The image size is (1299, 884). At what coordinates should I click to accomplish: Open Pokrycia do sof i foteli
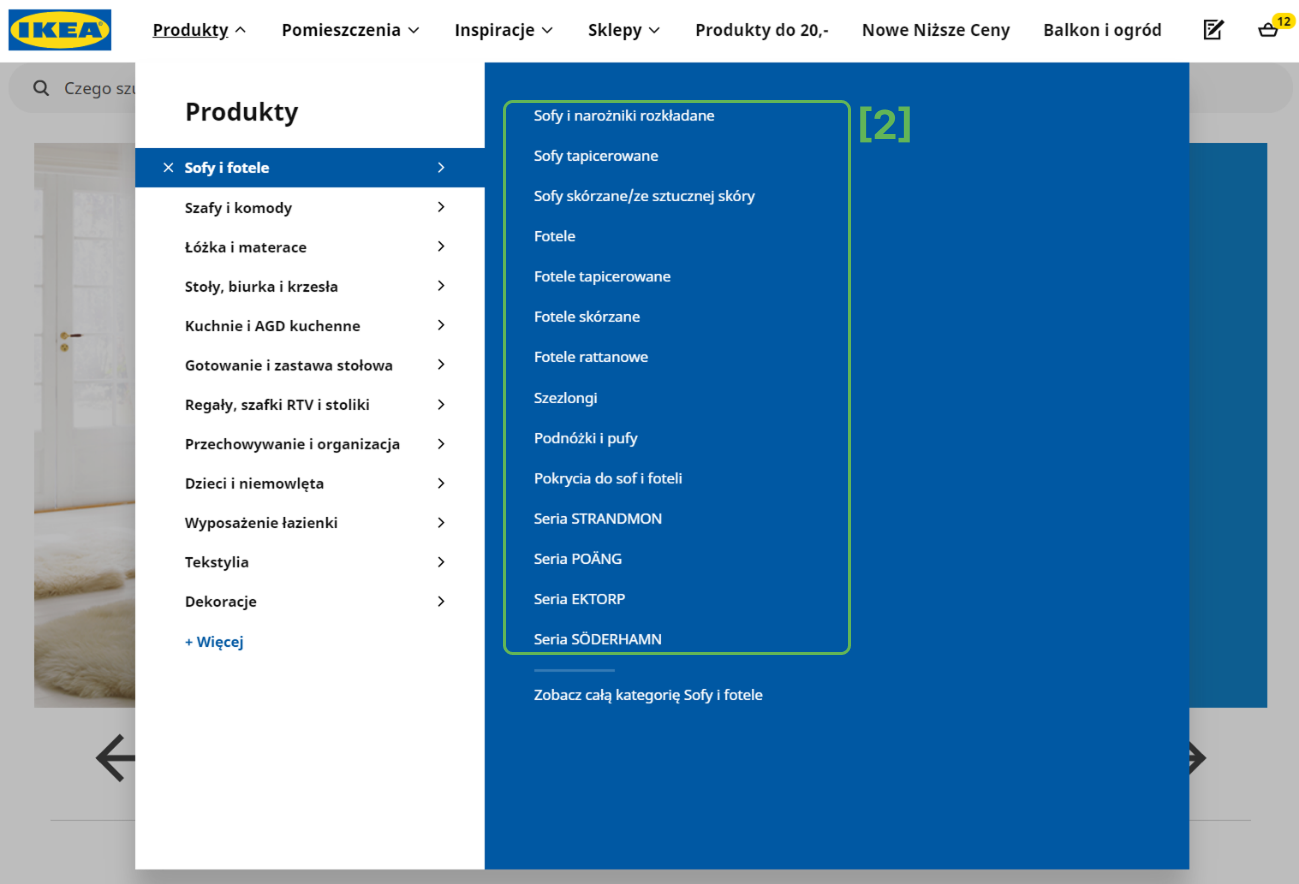[608, 478]
